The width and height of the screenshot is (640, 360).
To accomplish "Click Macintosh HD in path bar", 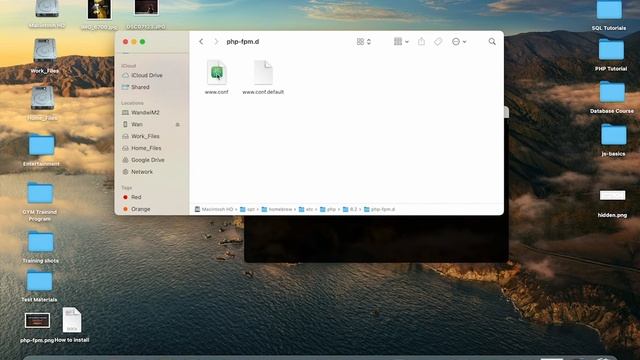I will (213, 209).
